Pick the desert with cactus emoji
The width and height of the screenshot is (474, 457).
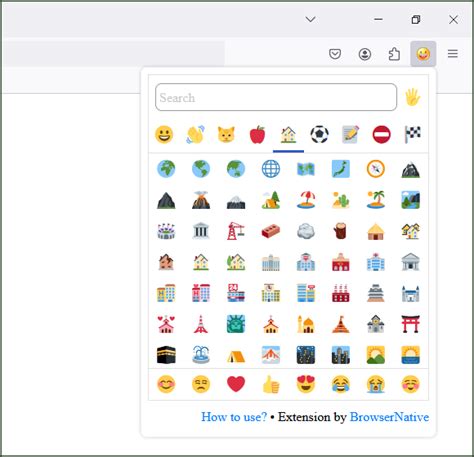coord(341,200)
